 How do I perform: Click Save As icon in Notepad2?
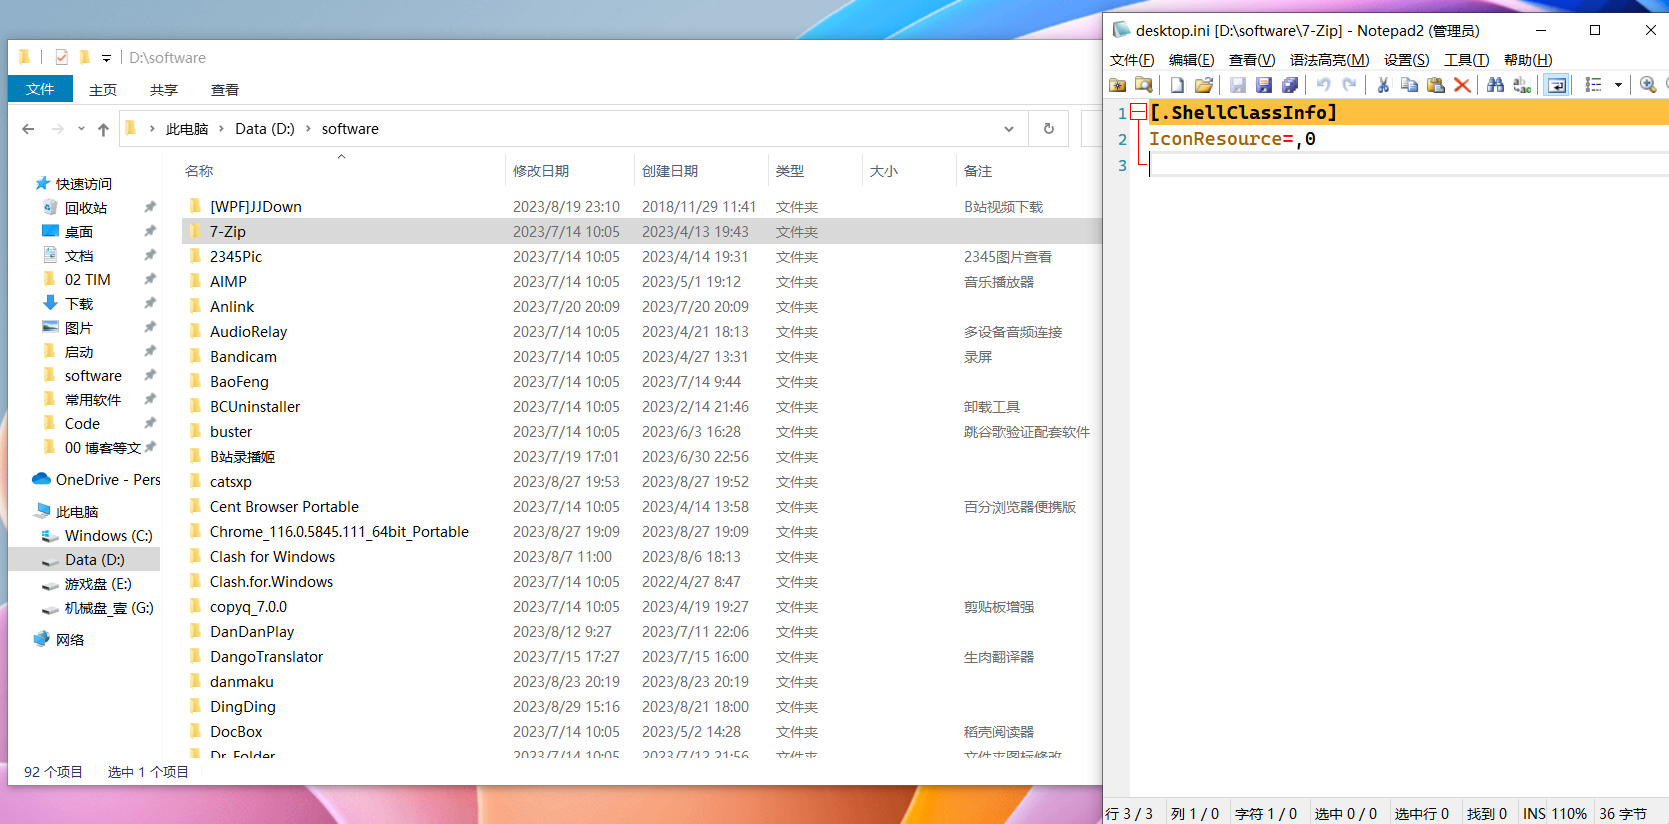[1264, 86]
